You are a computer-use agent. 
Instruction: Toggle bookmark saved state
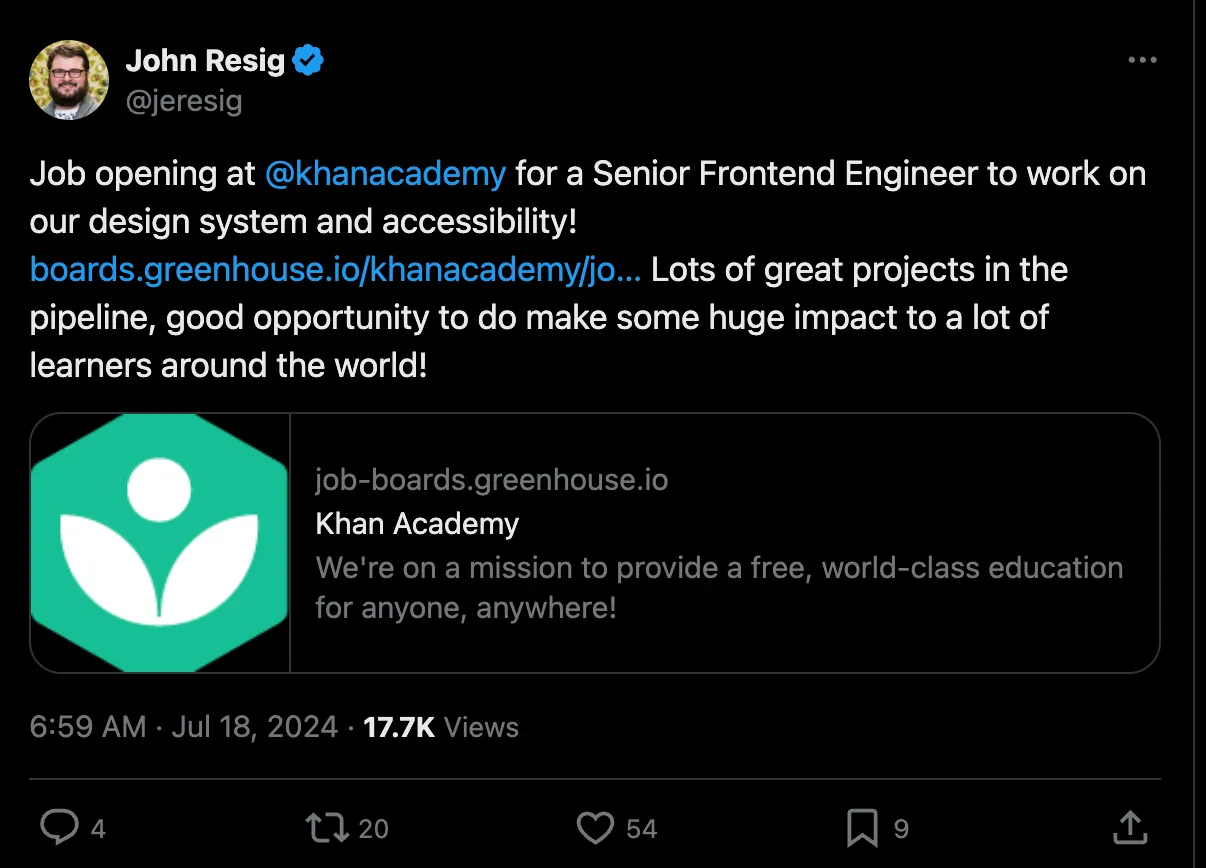(x=863, y=827)
